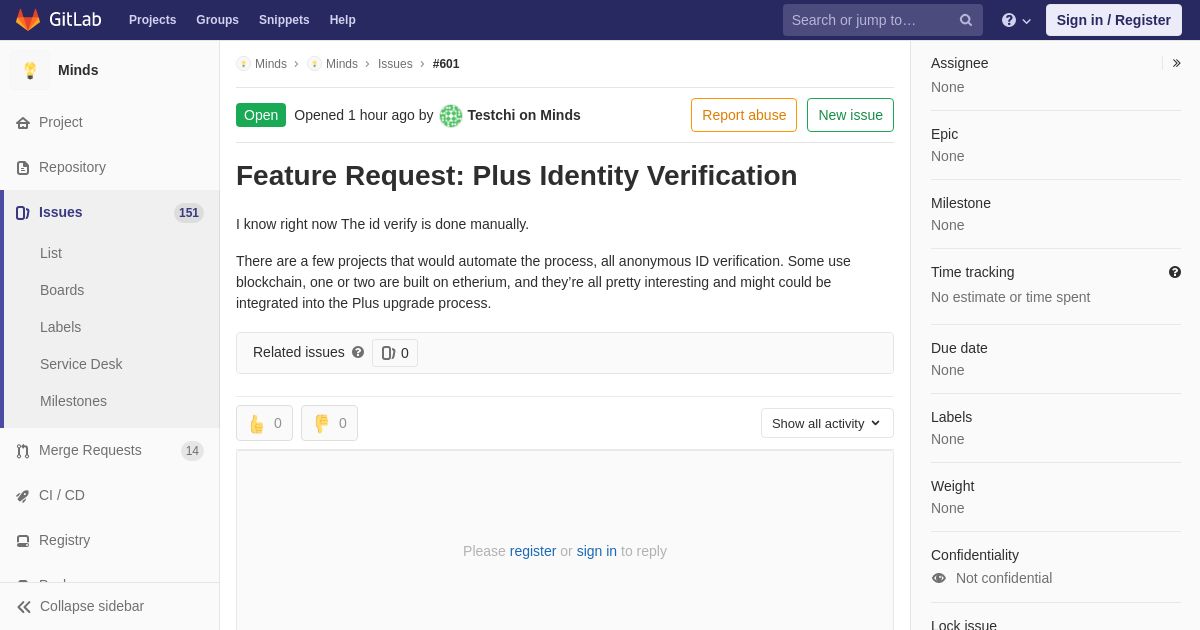The height and width of the screenshot is (630, 1200).
Task: Open the Groups menu in navbar
Action: click(x=217, y=20)
